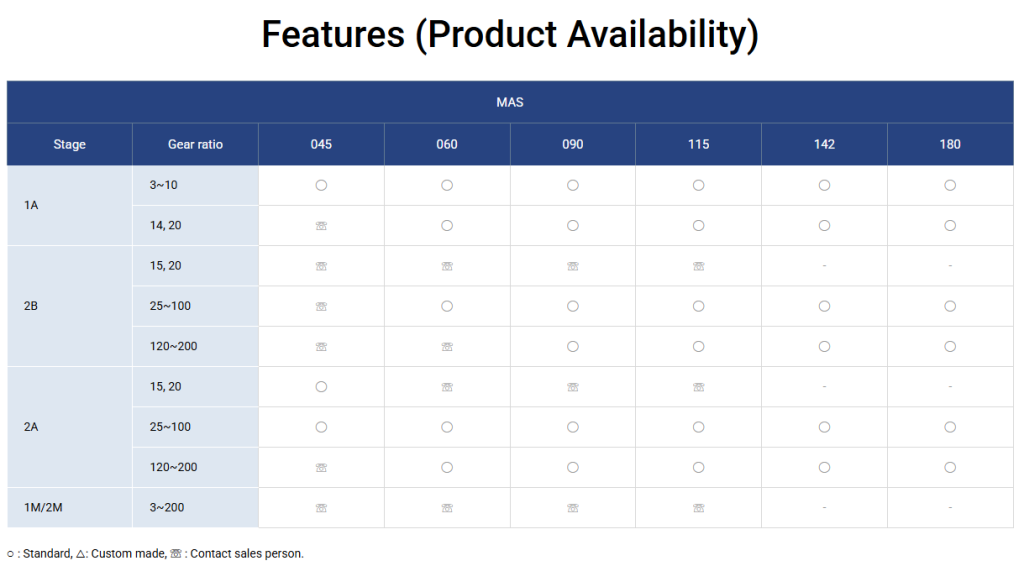Click the phone icon for 1A 14, 20 under 045
1024x566 pixels.
(x=321, y=226)
